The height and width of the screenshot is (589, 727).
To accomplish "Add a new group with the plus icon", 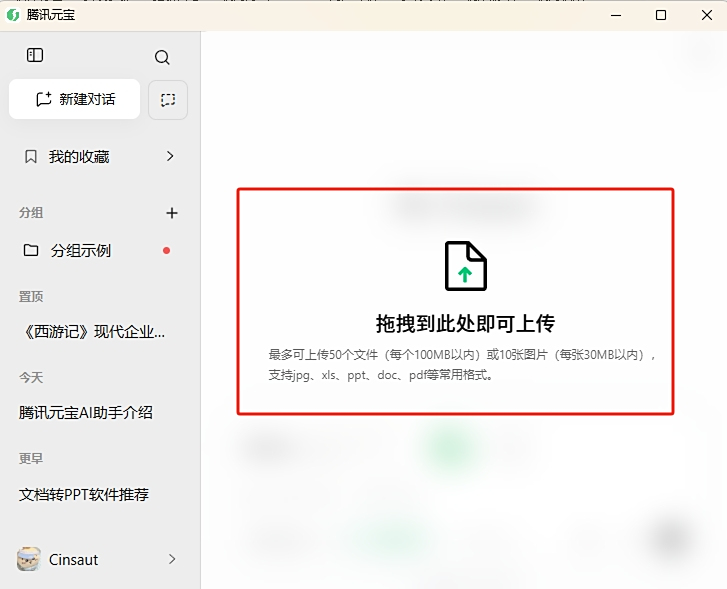I will [171, 213].
